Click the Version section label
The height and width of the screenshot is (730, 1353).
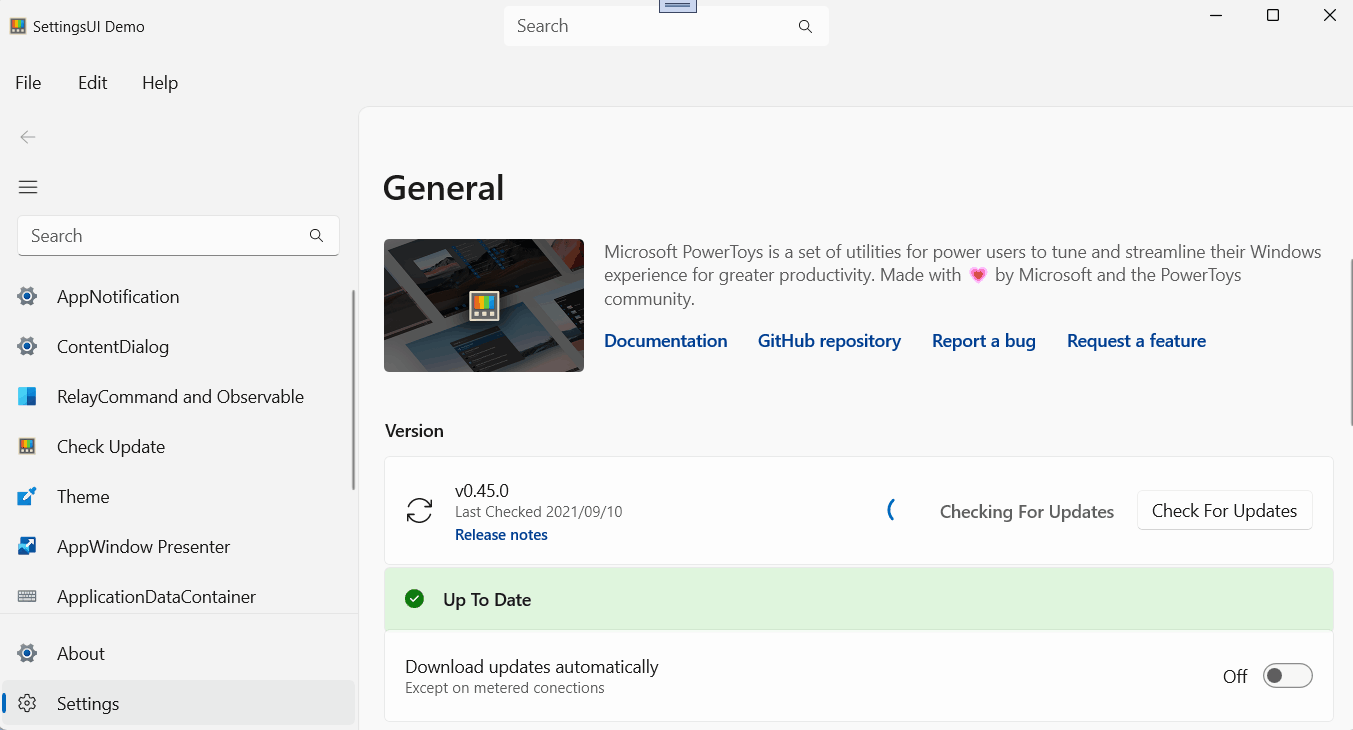click(414, 431)
